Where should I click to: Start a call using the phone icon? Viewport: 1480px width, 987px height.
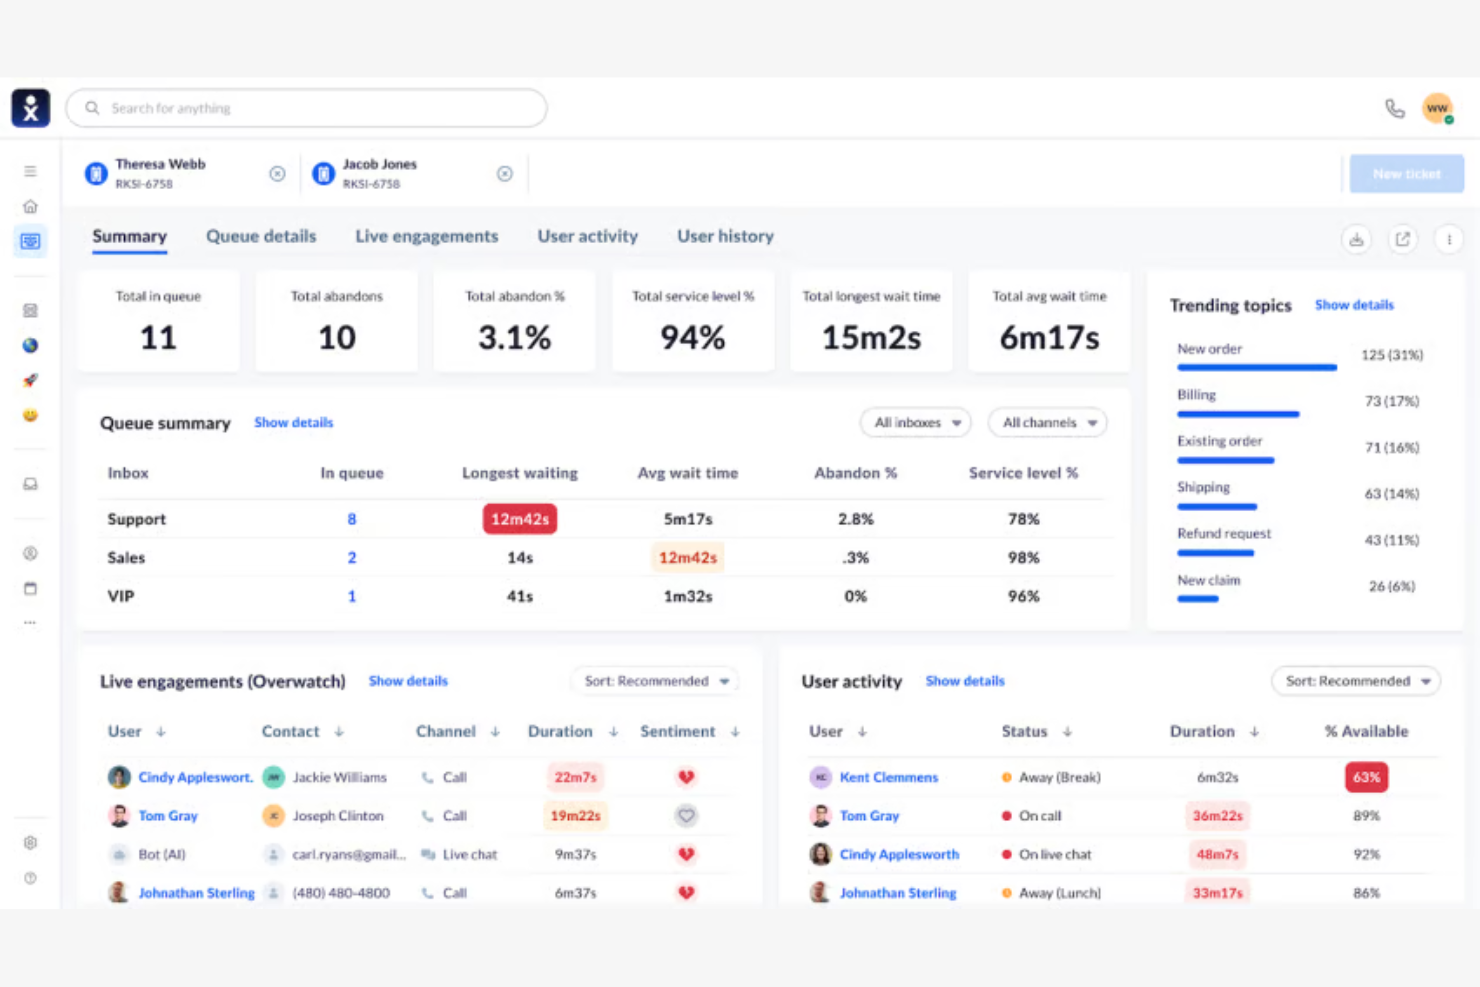[1396, 107]
